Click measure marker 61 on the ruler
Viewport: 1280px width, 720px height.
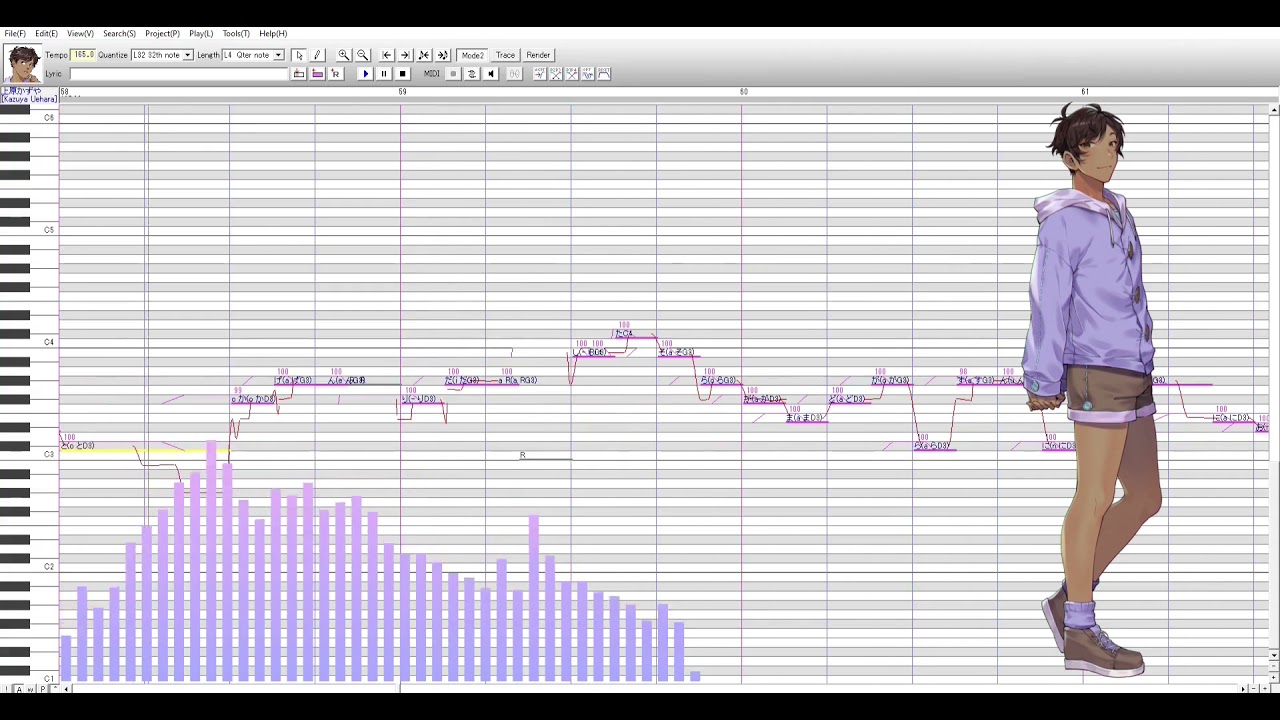click(x=1085, y=92)
